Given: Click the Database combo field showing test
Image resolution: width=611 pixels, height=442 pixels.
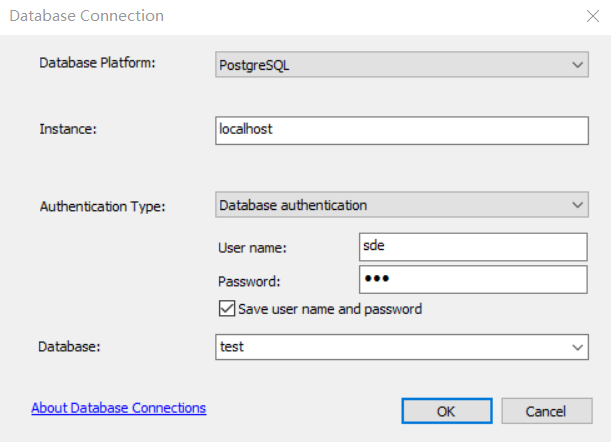Looking at the screenshot, I should click(402, 347).
